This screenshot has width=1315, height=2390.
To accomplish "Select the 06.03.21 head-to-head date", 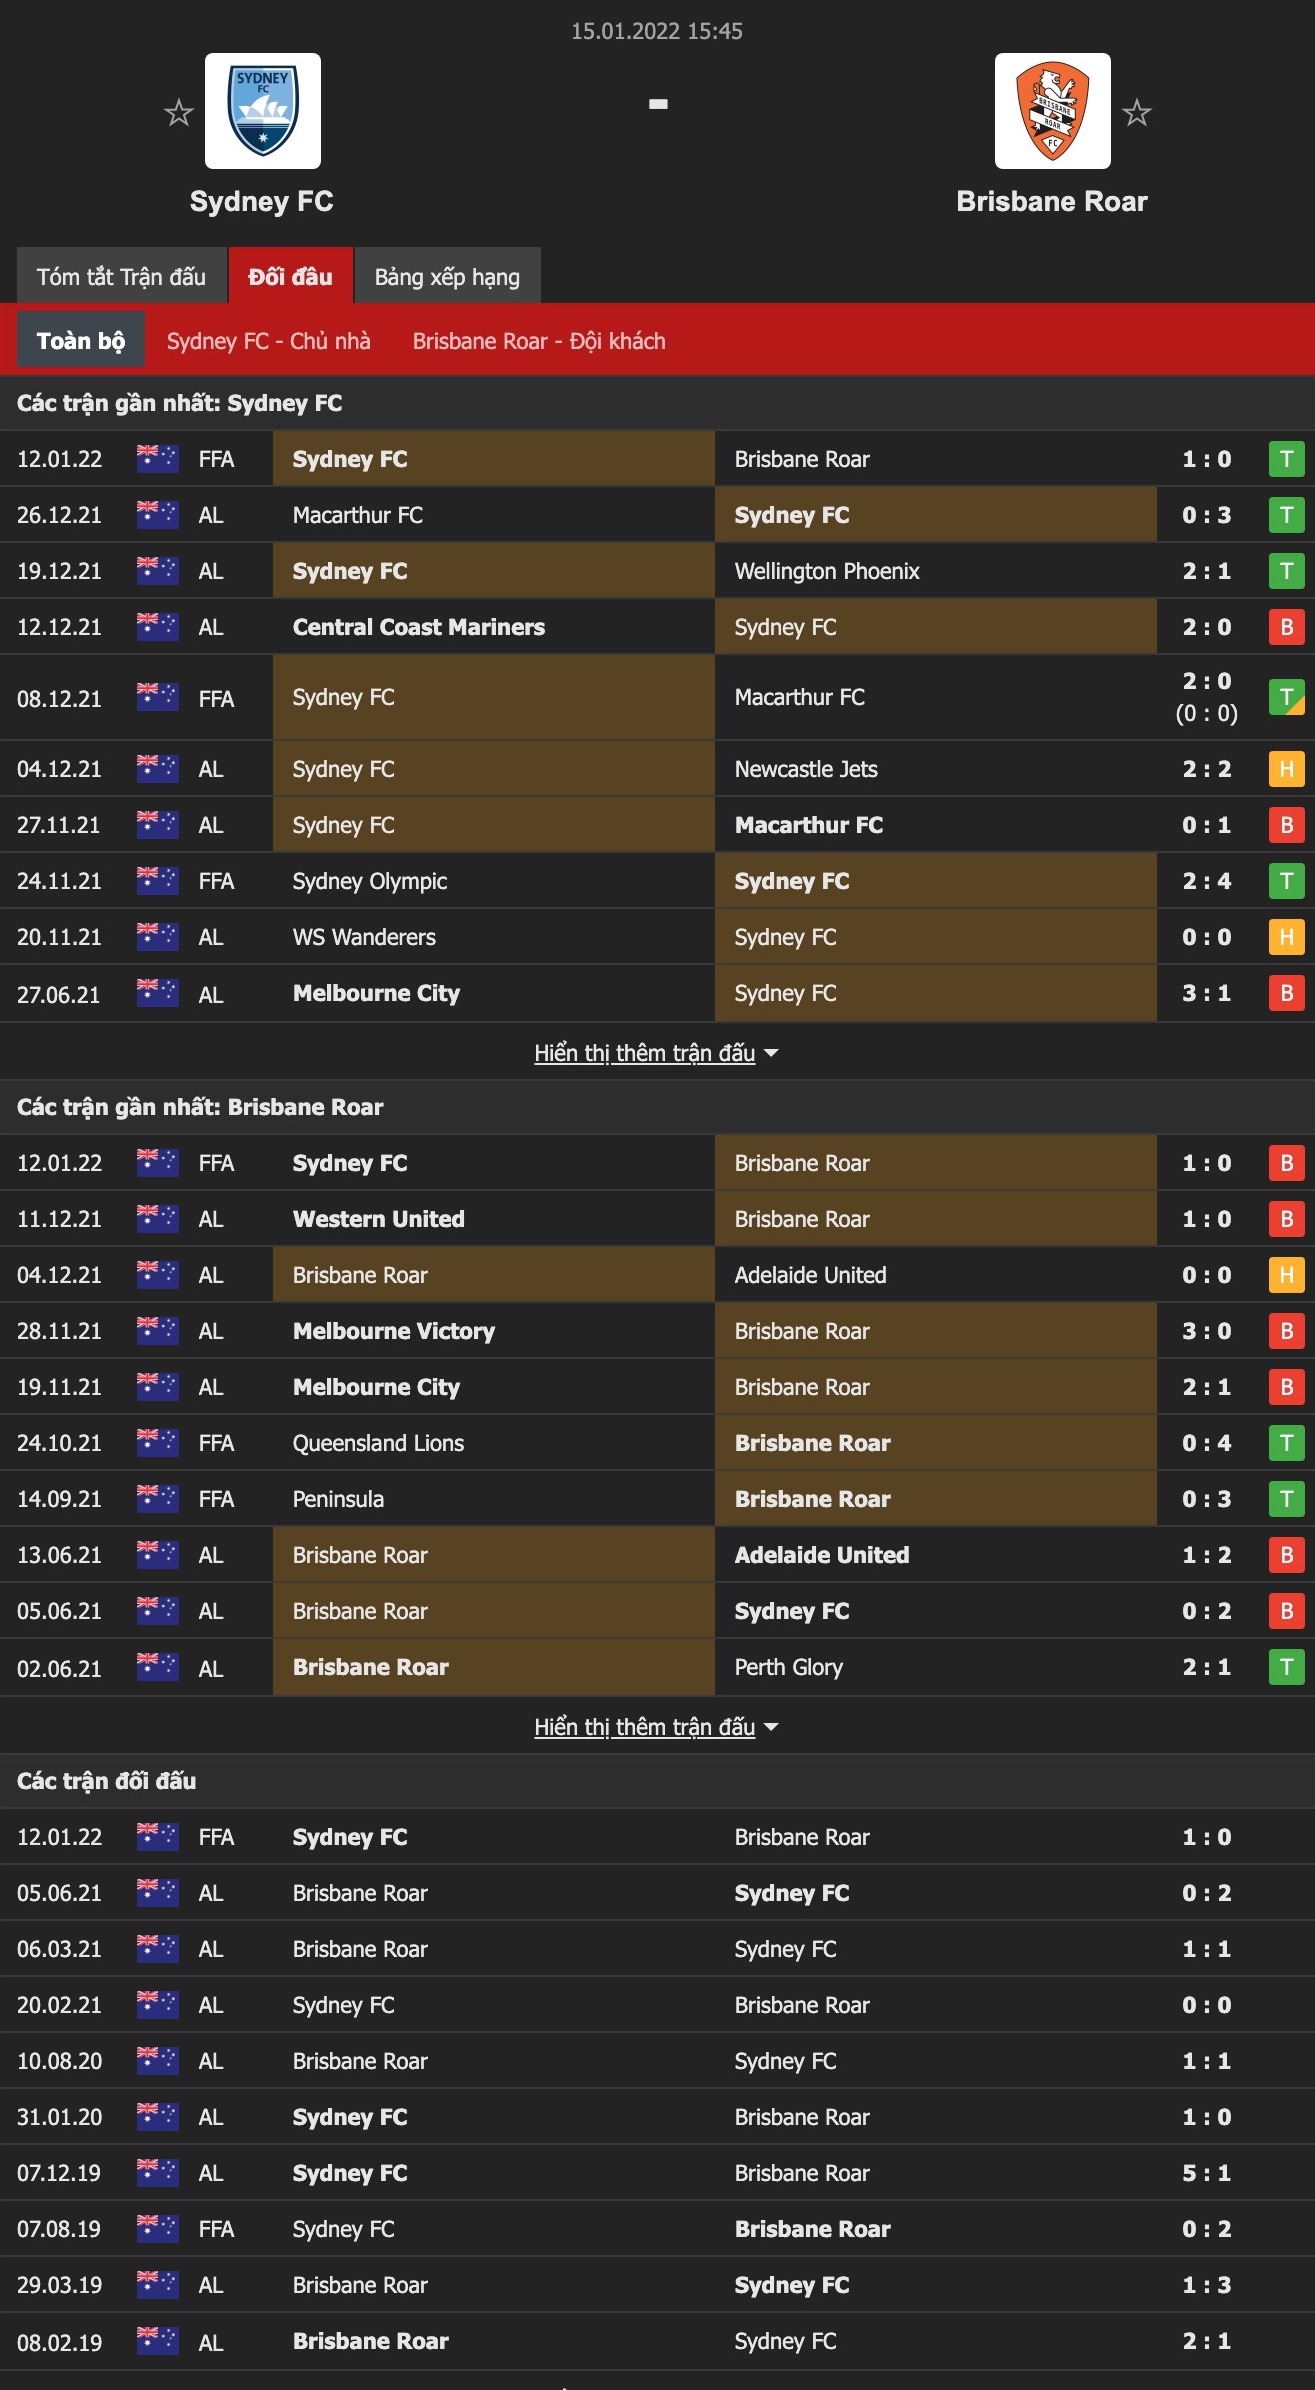I will (x=59, y=1949).
